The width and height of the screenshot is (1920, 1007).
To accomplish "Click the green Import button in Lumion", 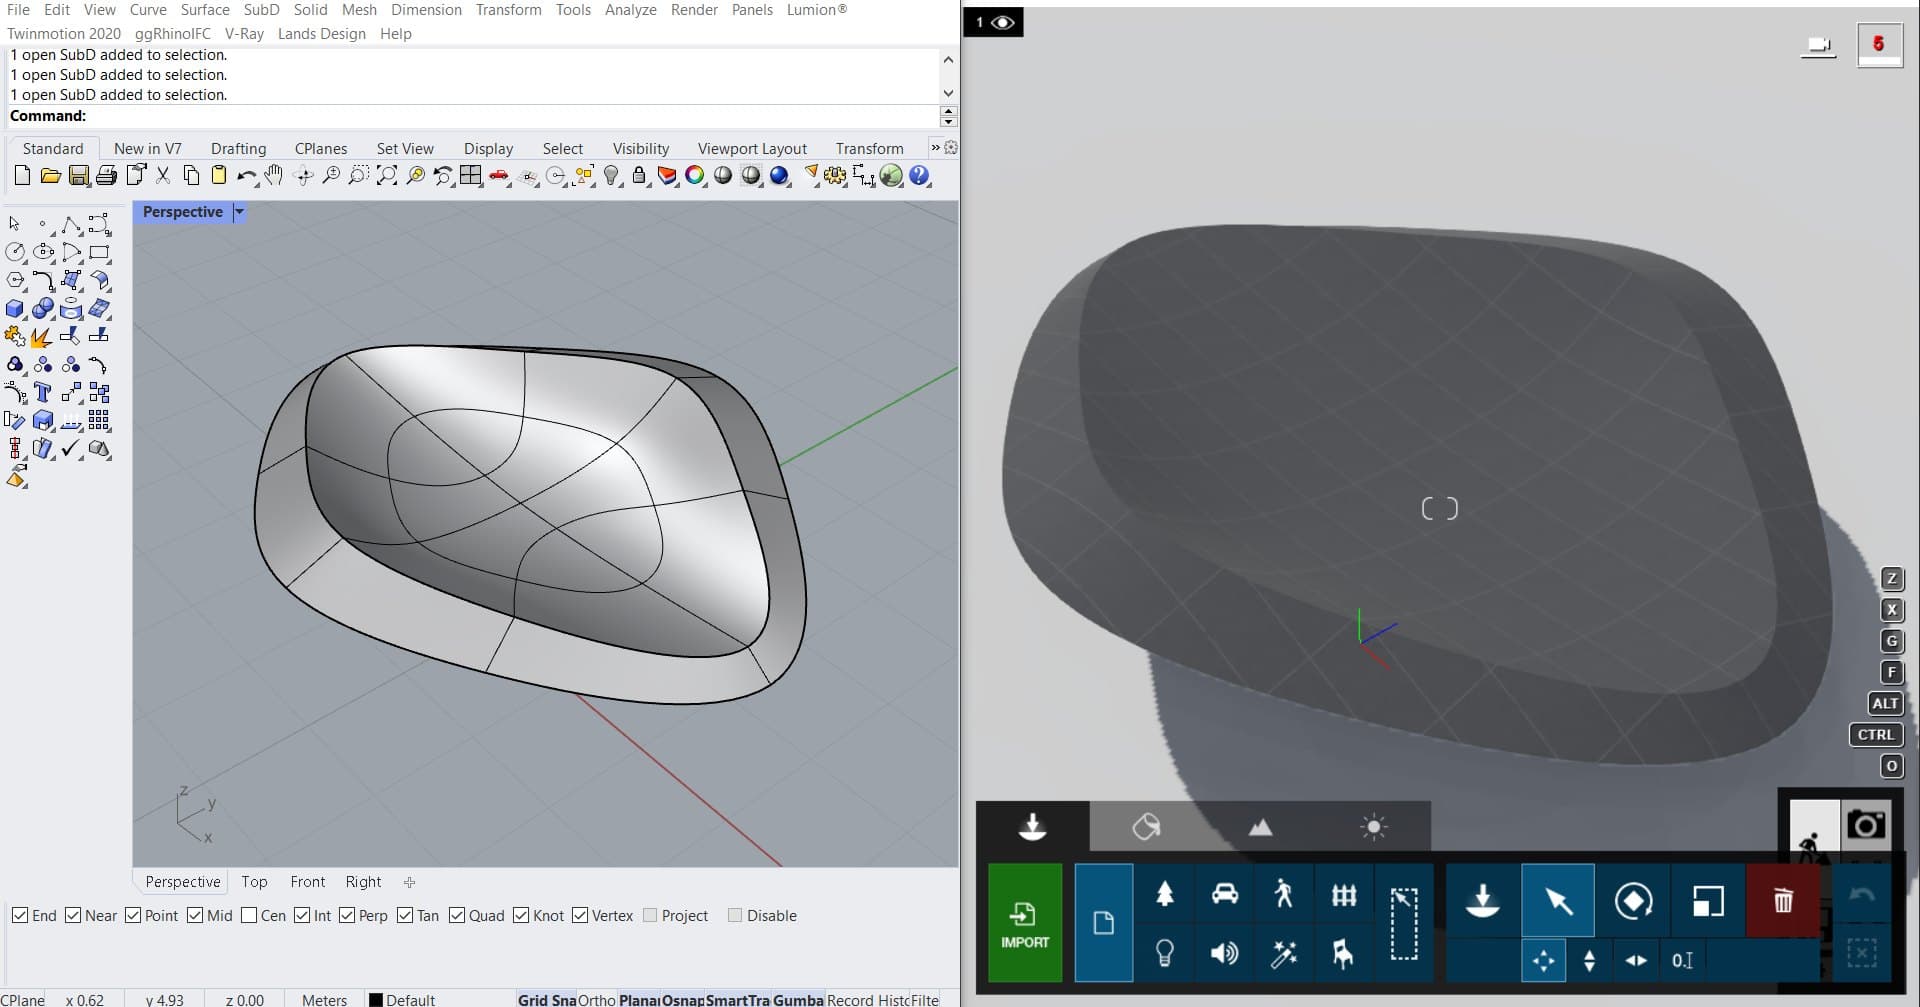I will pyautogui.click(x=1024, y=922).
